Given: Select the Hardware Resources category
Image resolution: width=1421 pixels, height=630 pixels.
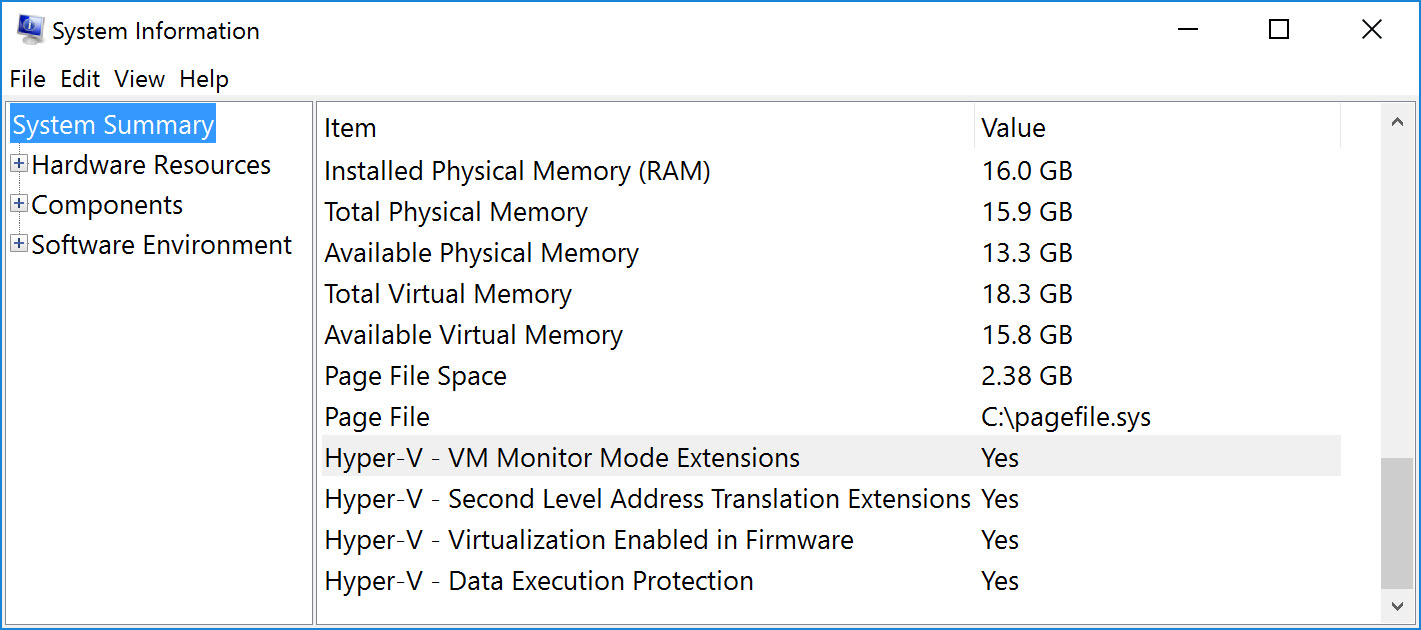Looking at the screenshot, I should click(x=151, y=165).
